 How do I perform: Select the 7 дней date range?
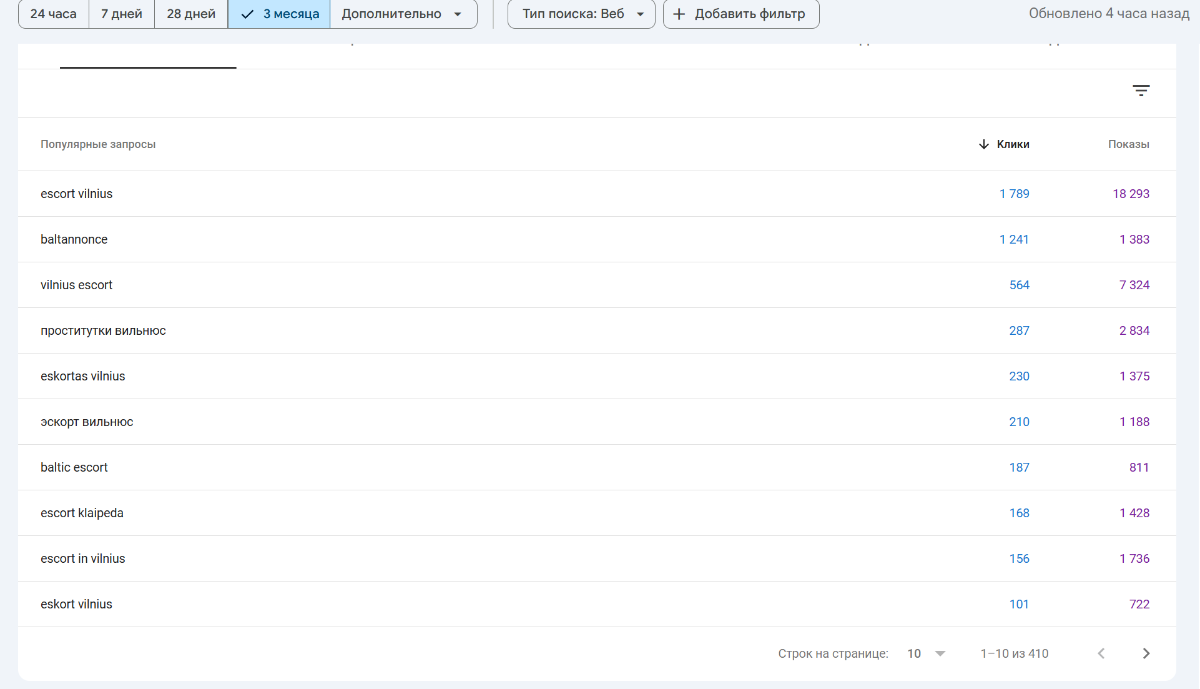(121, 14)
